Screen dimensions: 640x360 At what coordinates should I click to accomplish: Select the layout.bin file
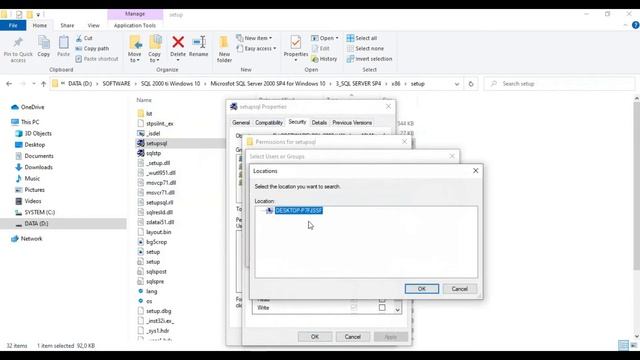[x=154, y=232]
